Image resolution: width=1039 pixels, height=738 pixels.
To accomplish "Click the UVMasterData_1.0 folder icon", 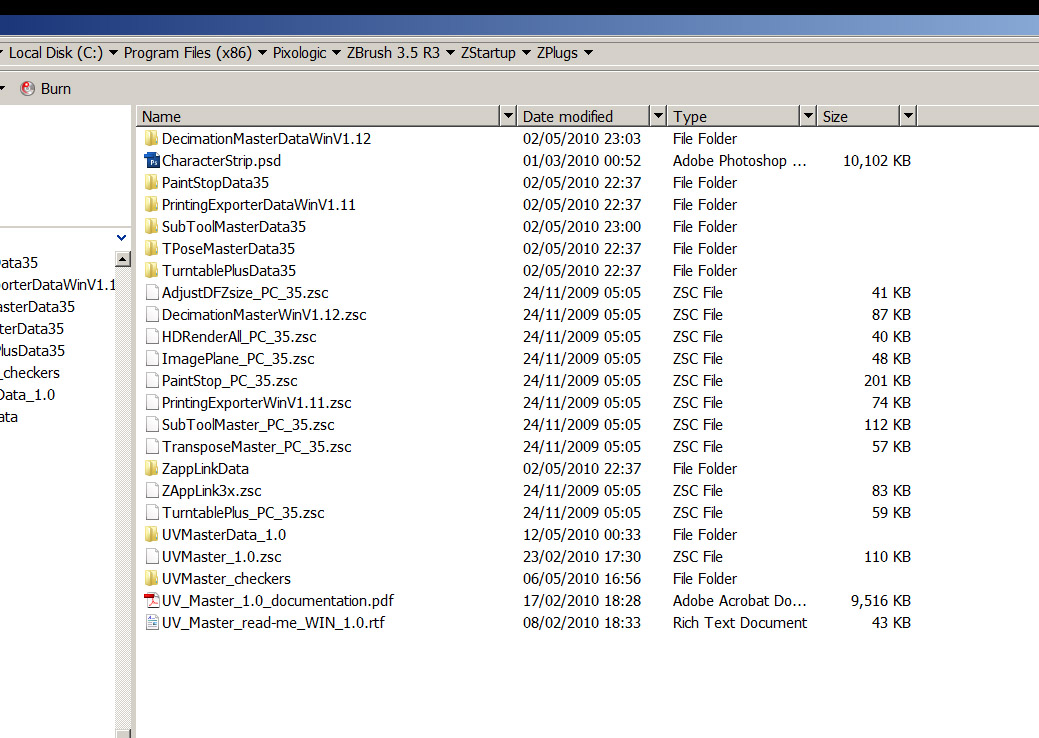I will pyautogui.click(x=151, y=534).
